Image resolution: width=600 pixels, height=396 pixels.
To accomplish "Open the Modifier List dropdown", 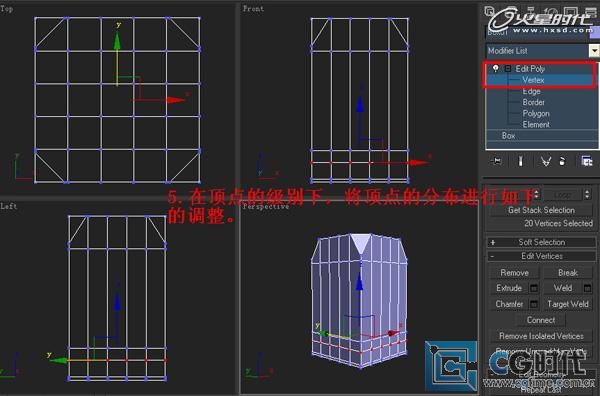I will 594,51.
